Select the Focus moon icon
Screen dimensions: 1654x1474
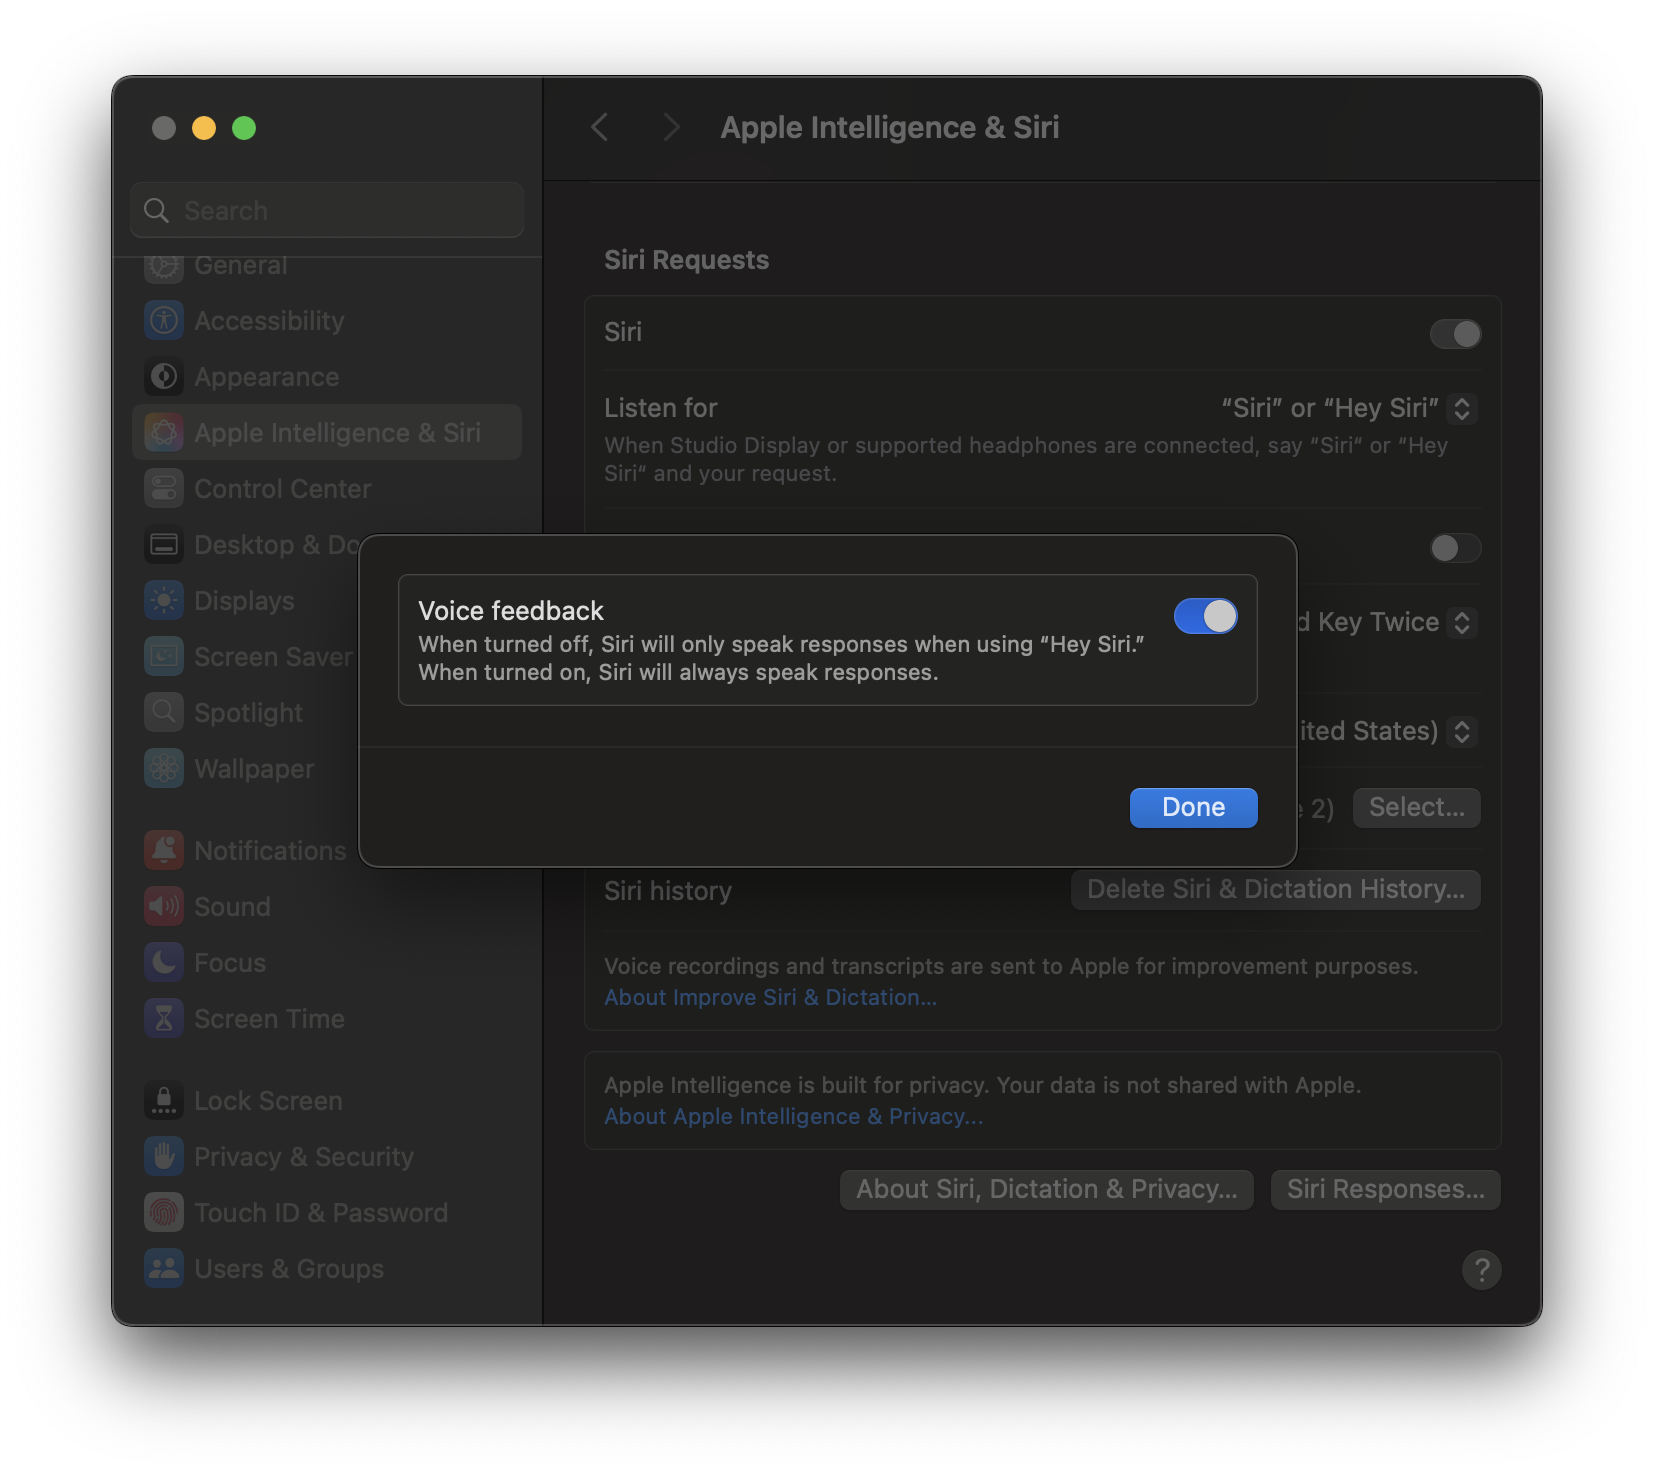click(164, 962)
